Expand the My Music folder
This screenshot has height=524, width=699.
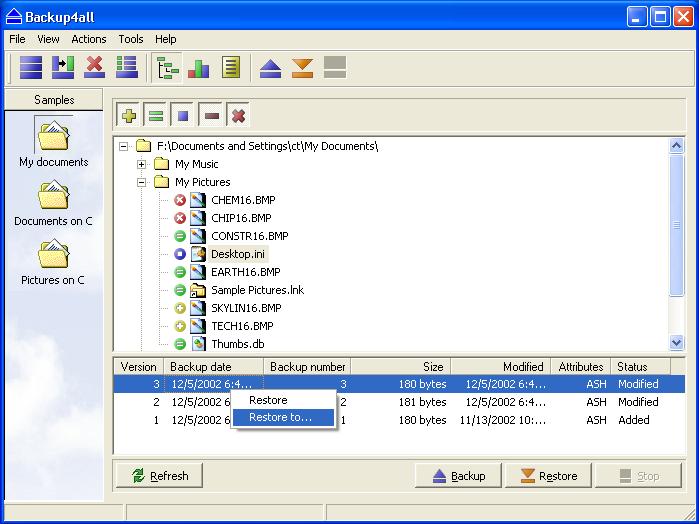tap(141, 164)
